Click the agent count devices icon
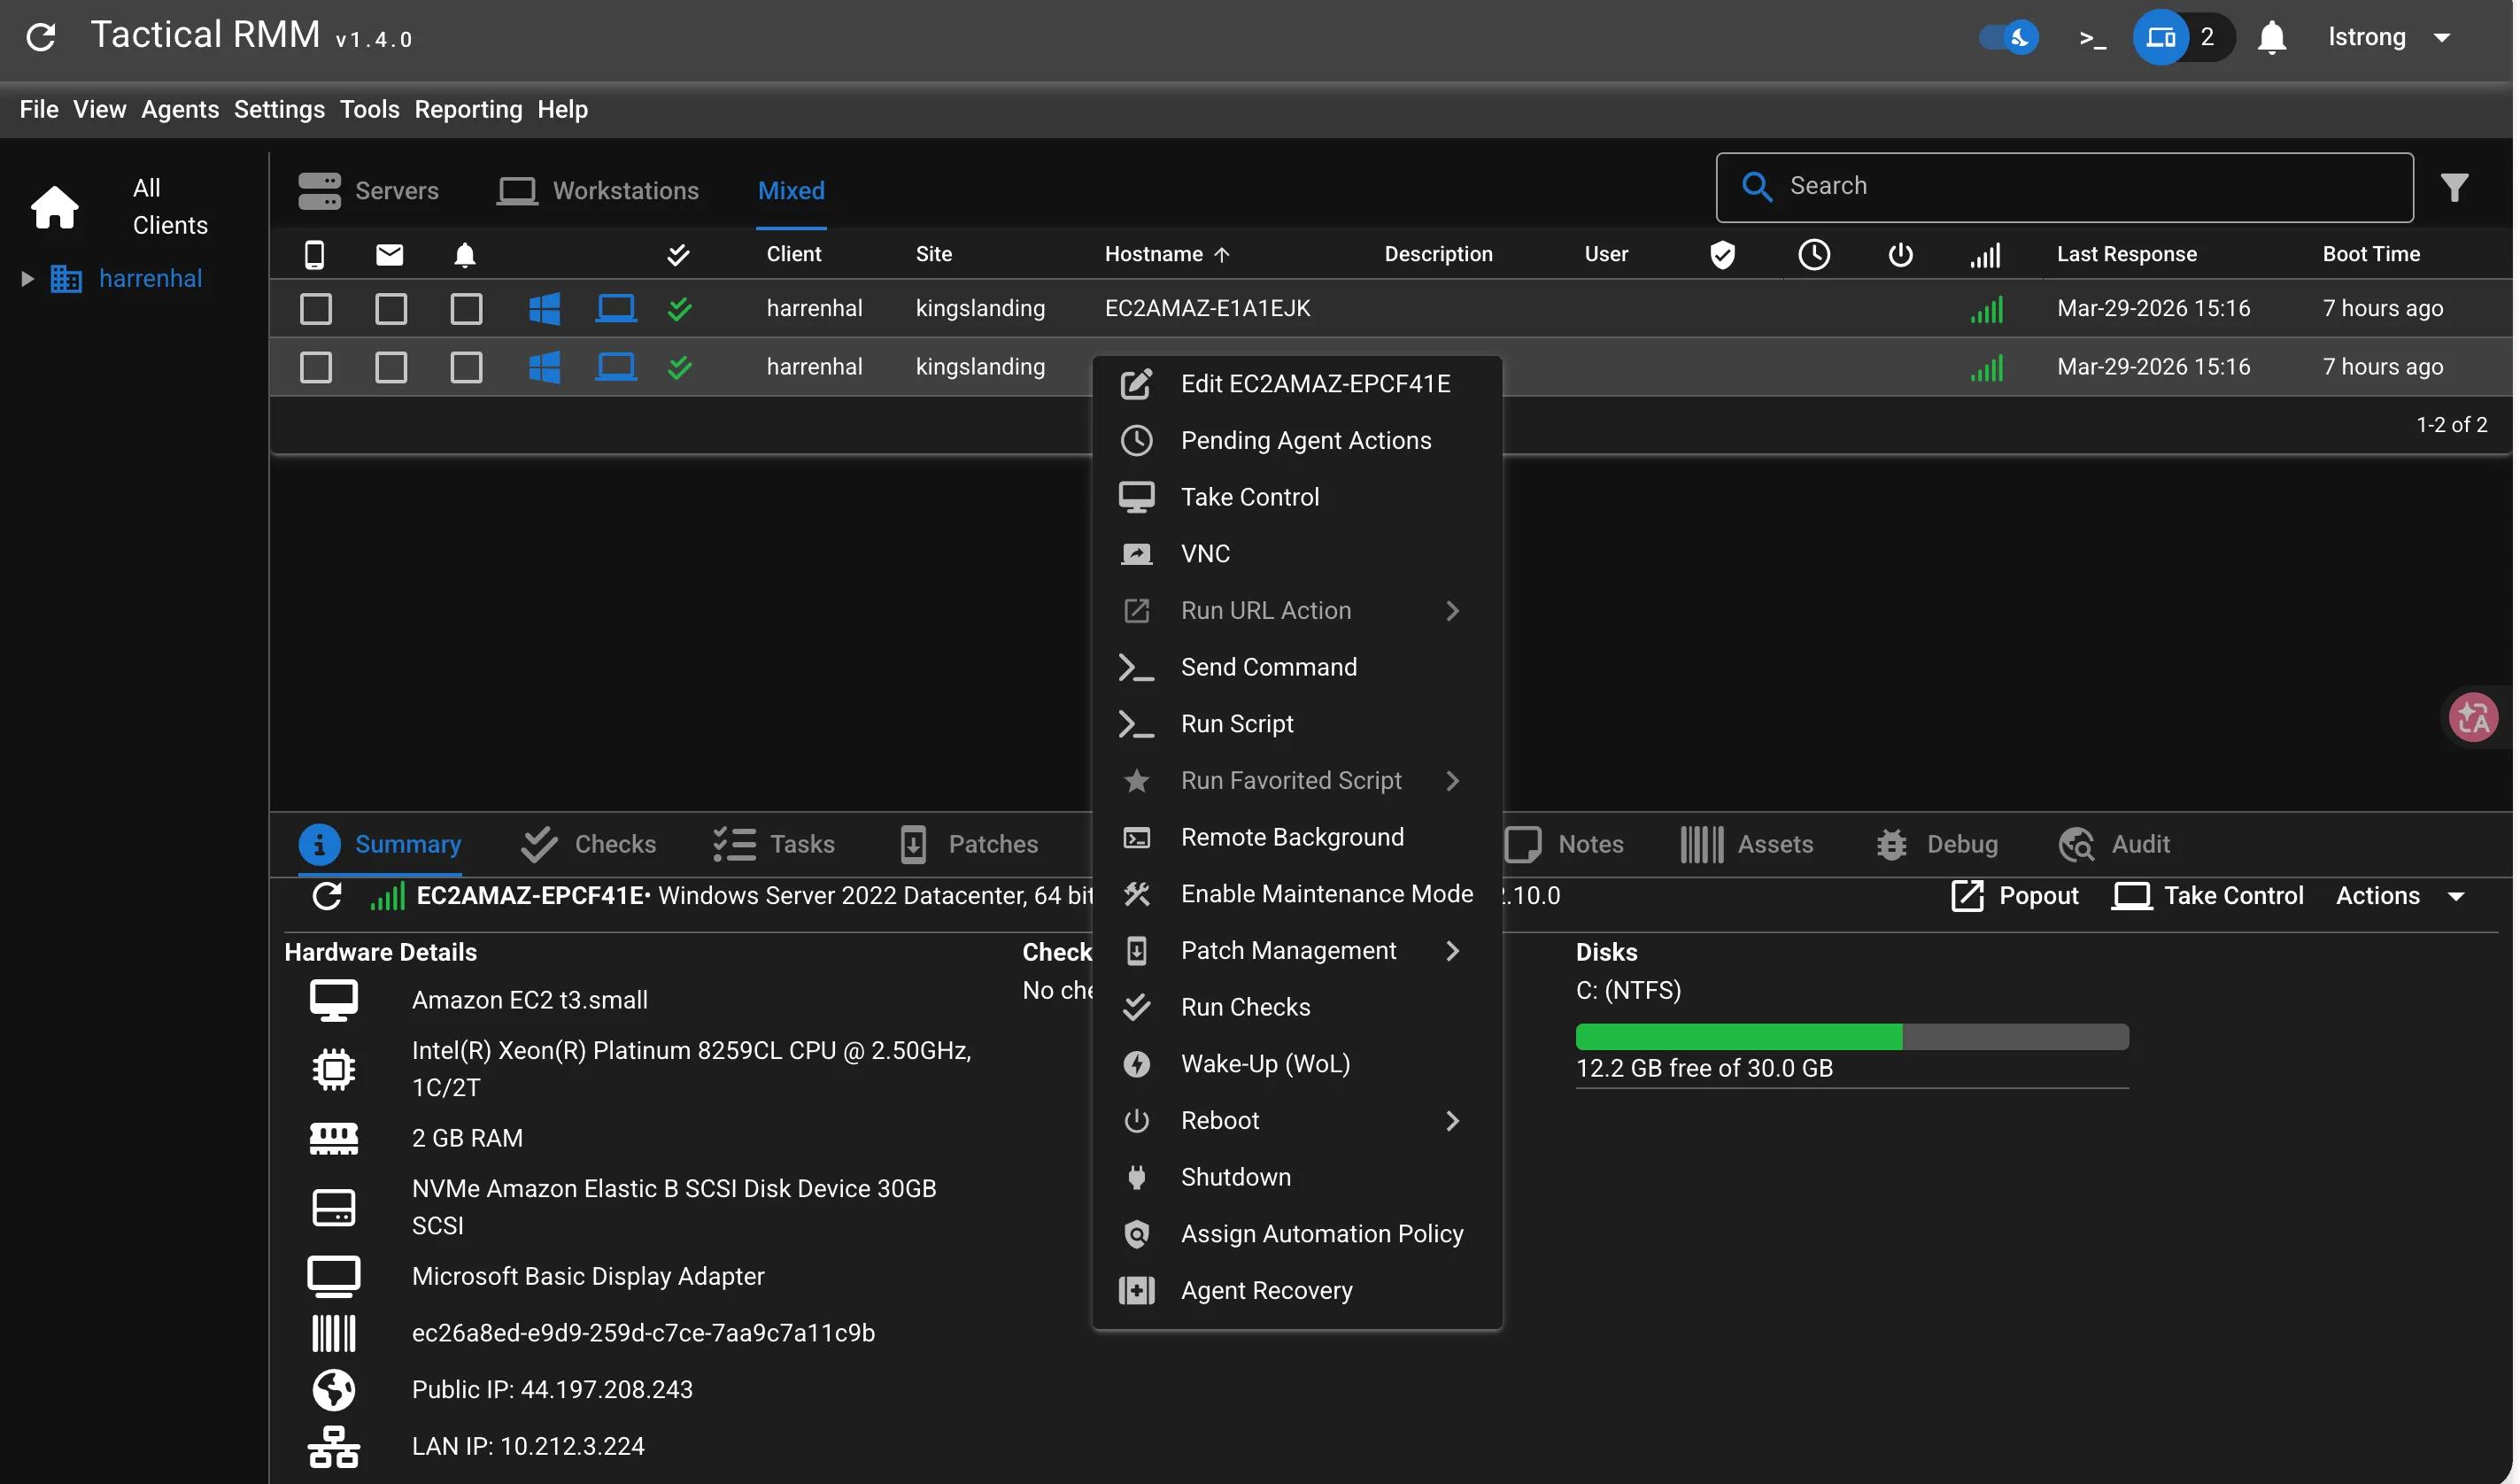 tap(2160, 38)
